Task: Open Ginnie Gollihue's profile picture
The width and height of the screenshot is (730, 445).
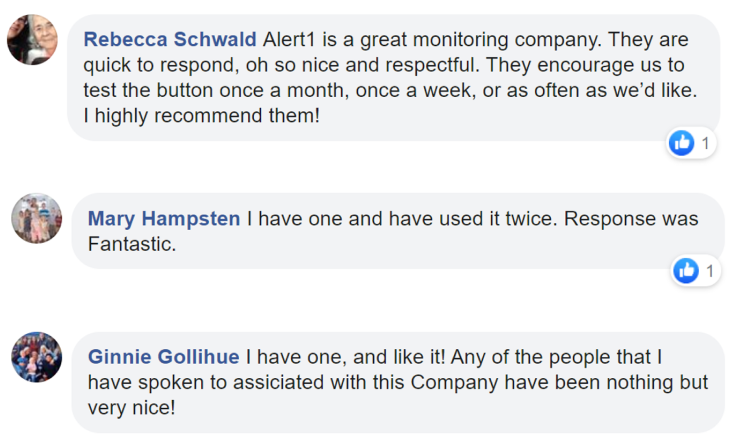Action: tap(37, 357)
